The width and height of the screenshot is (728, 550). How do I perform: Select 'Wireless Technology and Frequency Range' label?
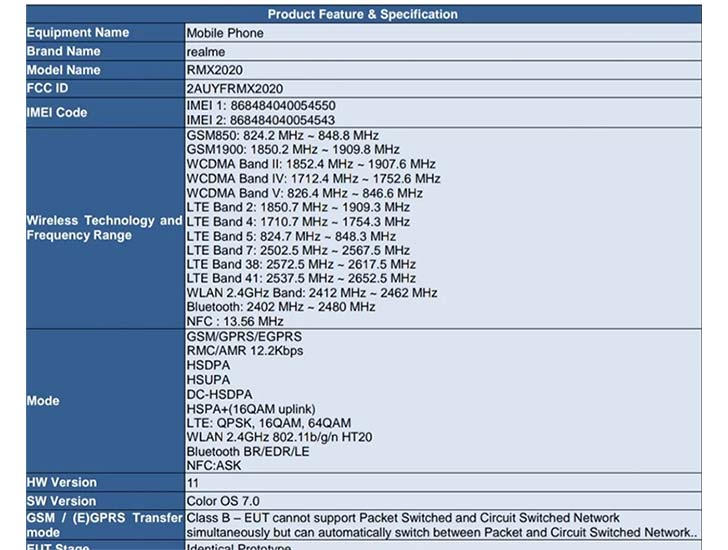click(x=104, y=227)
